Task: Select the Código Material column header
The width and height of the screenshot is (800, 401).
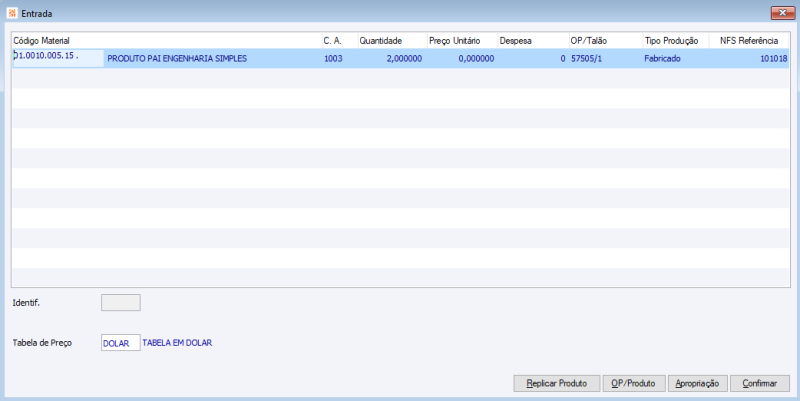Action: point(166,41)
